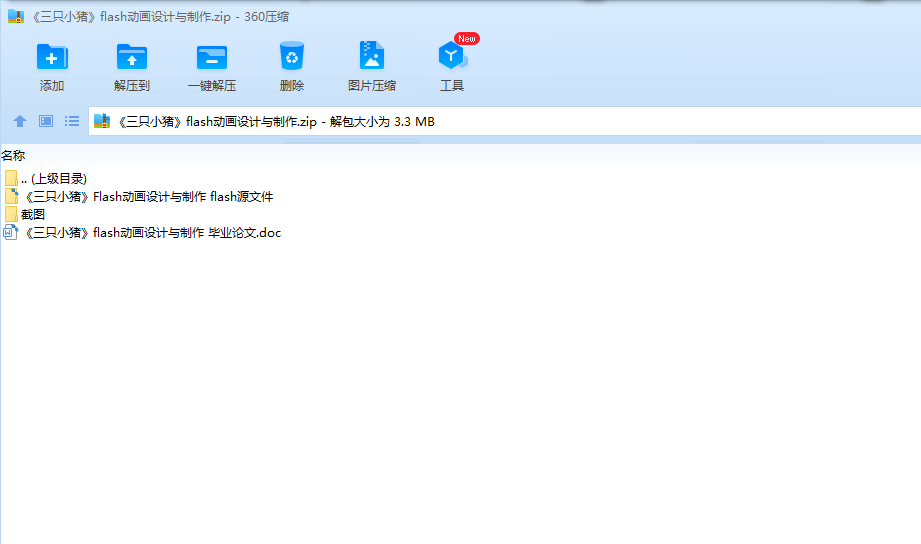Click the folder icon of 截图

click(x=11, y=214)
